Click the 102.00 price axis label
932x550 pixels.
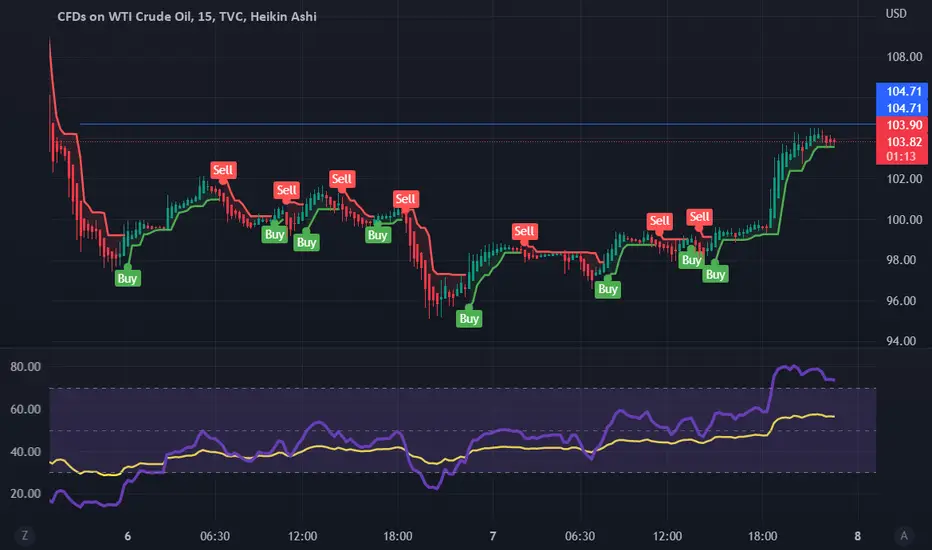point(904,178)
